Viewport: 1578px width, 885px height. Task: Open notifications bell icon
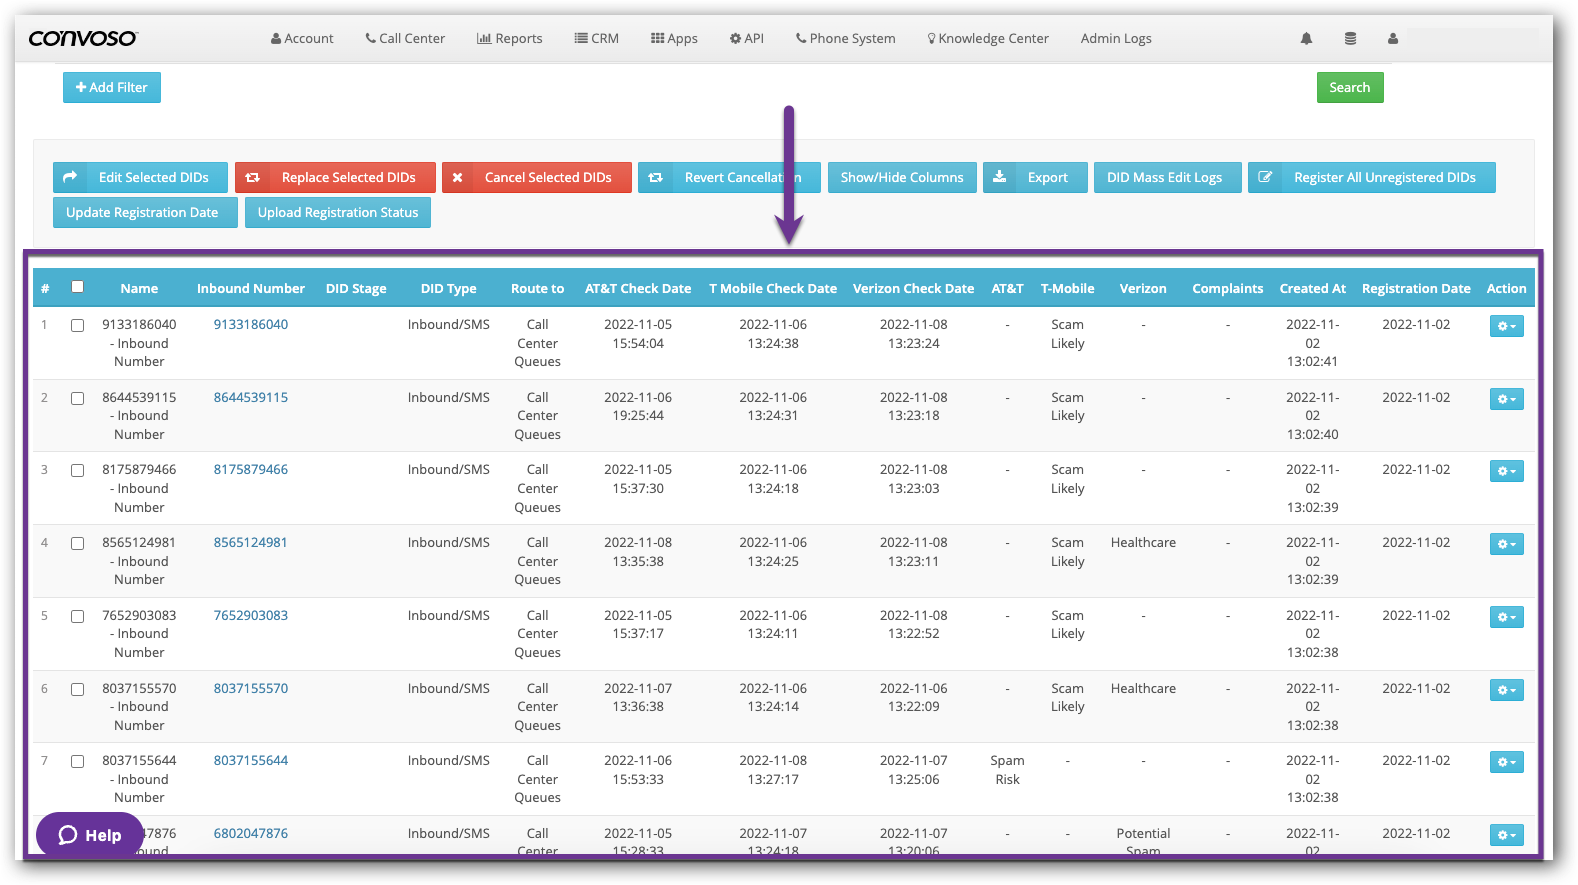[x=1306, y=38]
